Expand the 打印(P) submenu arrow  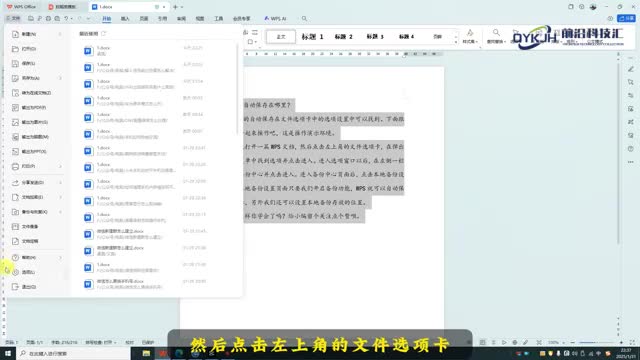[60, 166]
